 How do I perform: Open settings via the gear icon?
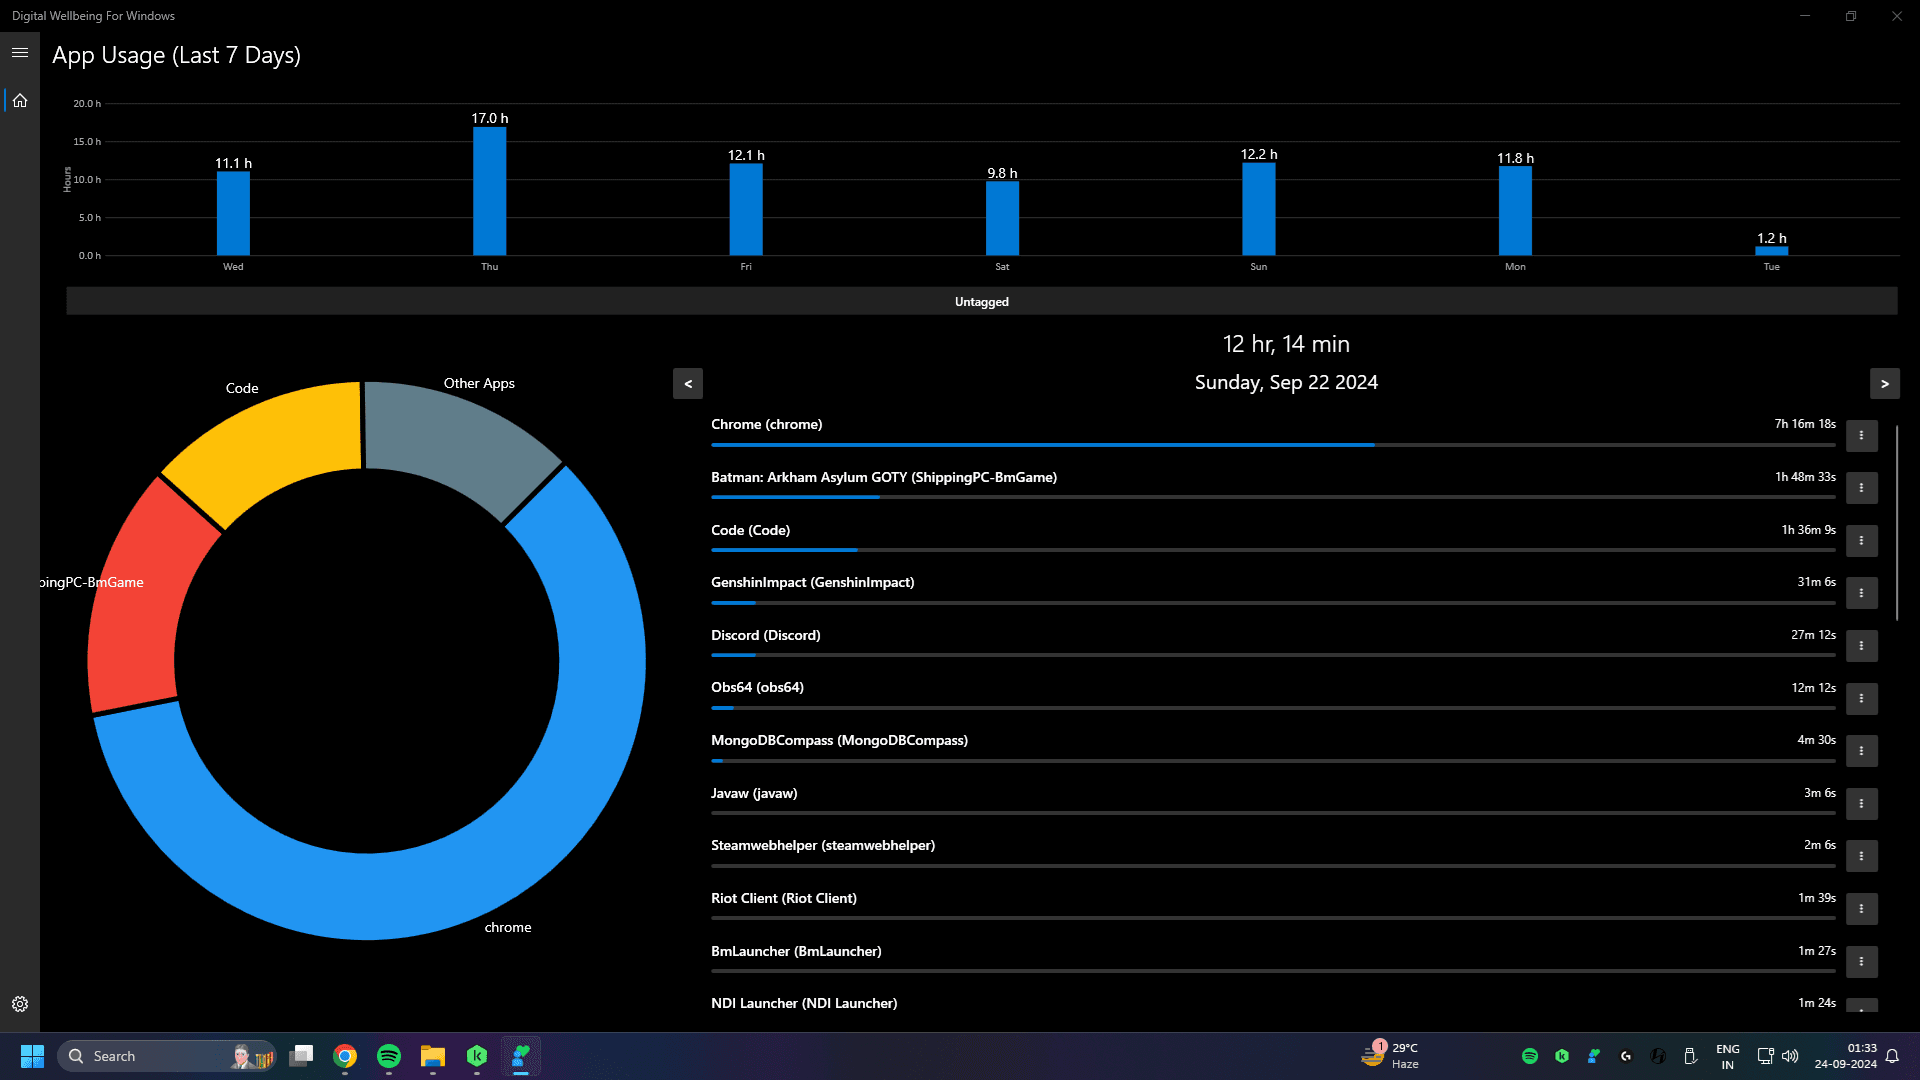(x=20, y=1004)
